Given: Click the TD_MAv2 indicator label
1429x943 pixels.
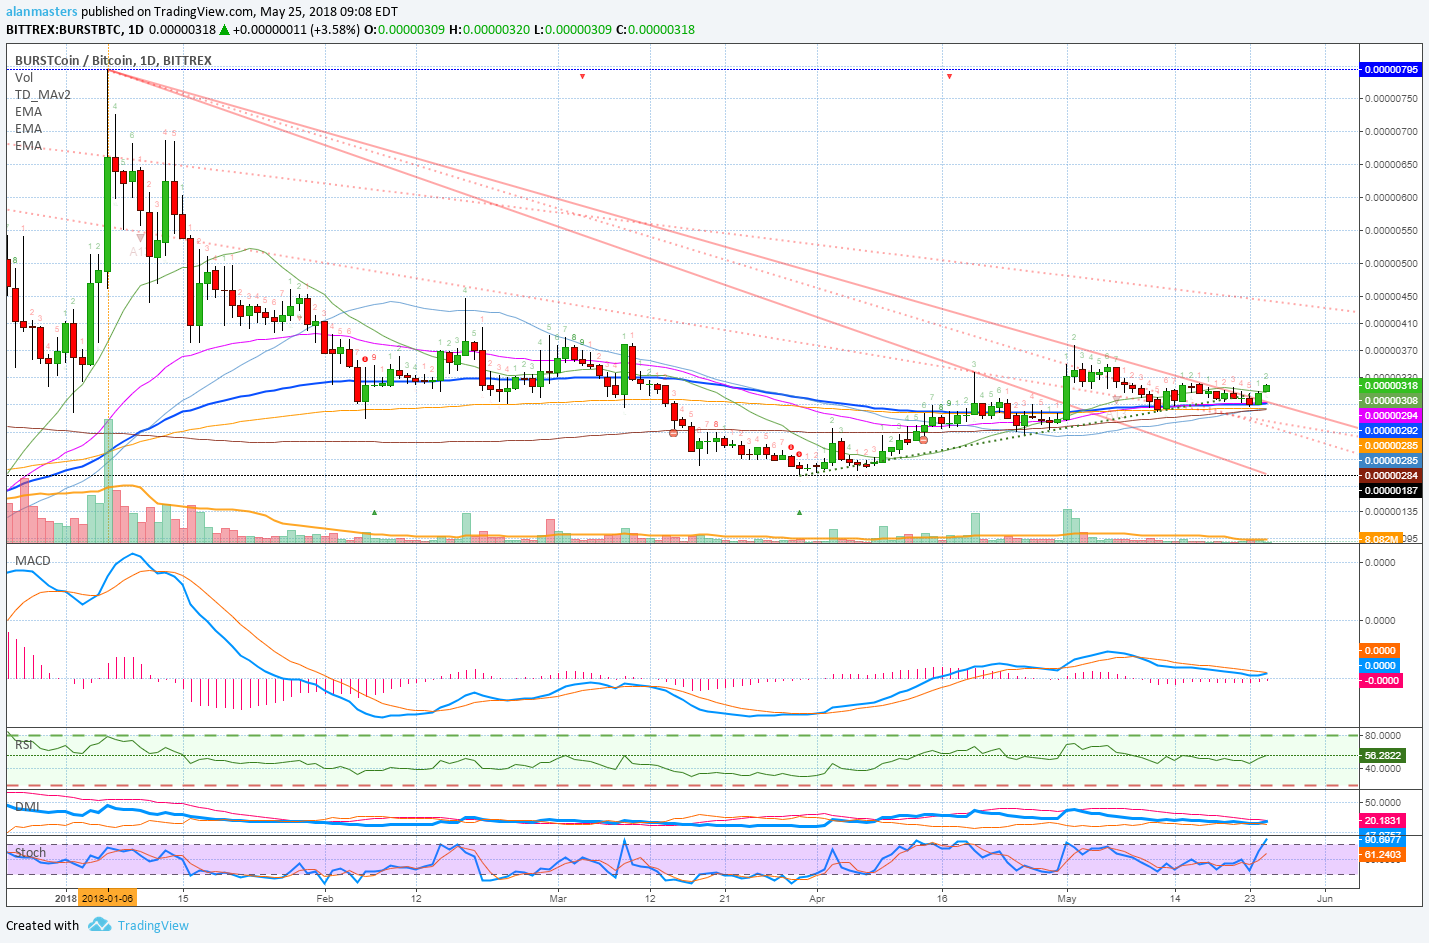Looking at the screenshot, I should pos(43,94).
